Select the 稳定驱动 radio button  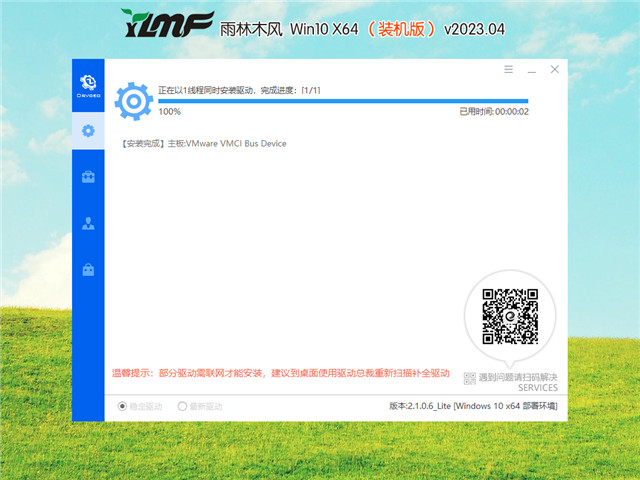(x=122, y=406)
